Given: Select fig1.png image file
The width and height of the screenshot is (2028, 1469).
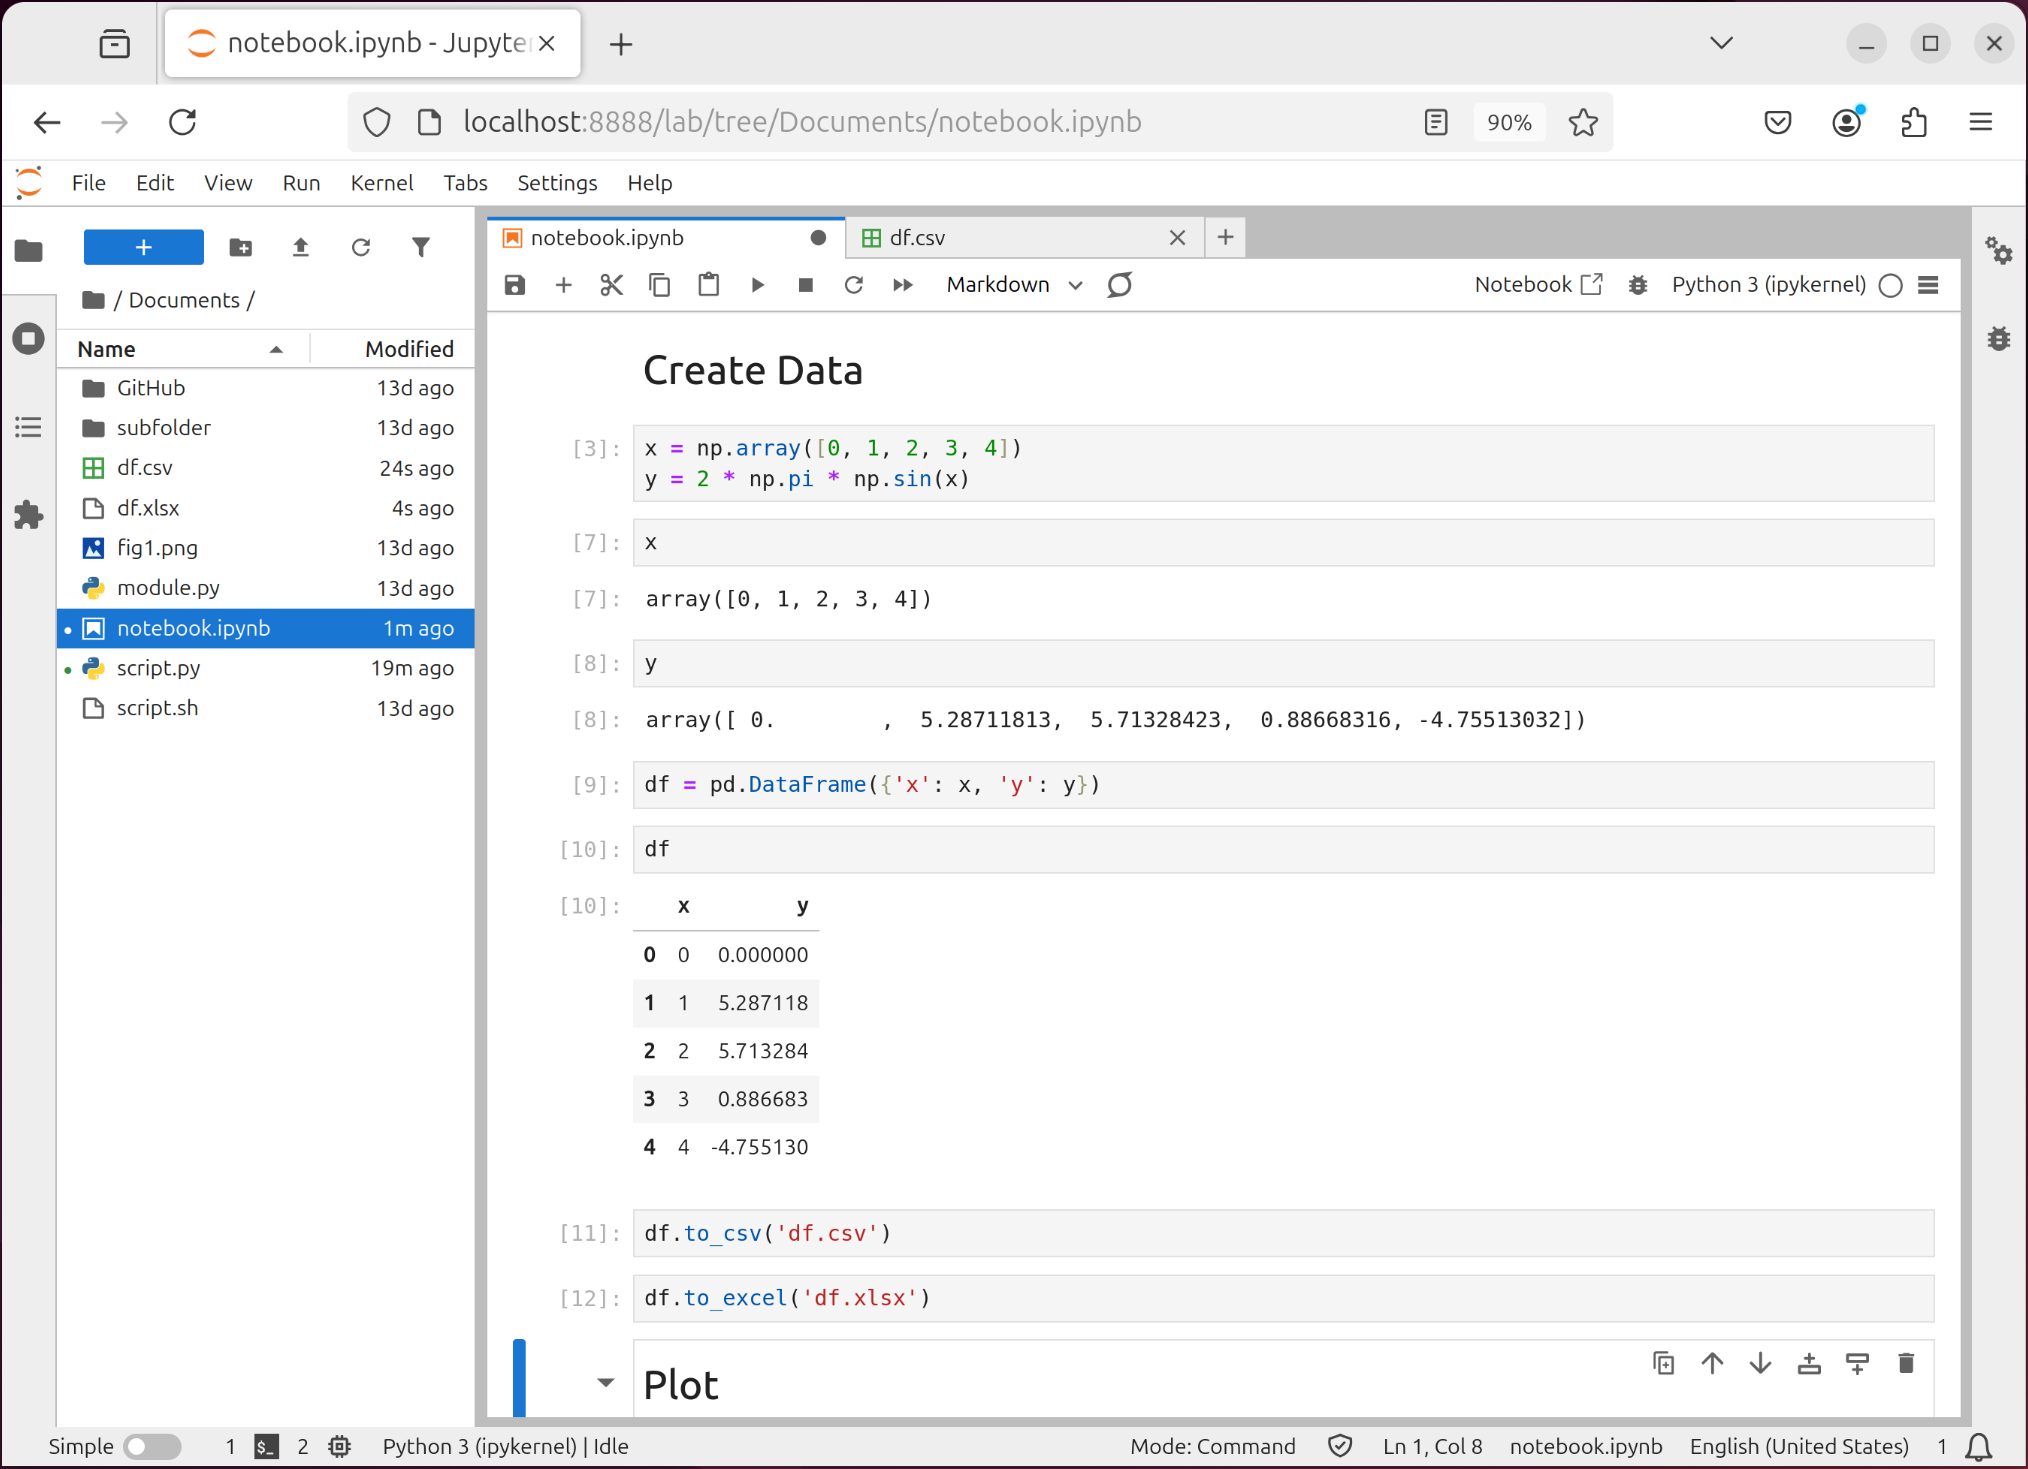Looking at the screenshot, I should click(x=265, y=548).
